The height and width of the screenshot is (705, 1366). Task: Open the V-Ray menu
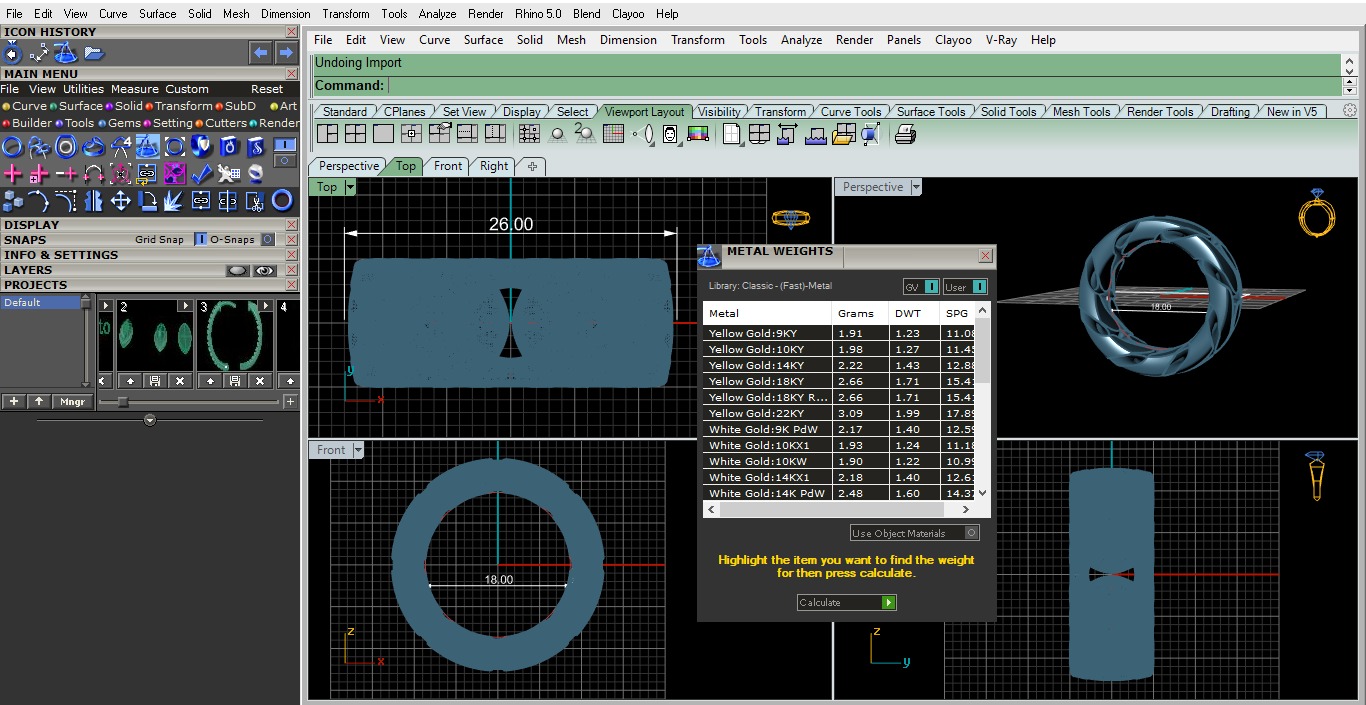(x=1001, y=40)
